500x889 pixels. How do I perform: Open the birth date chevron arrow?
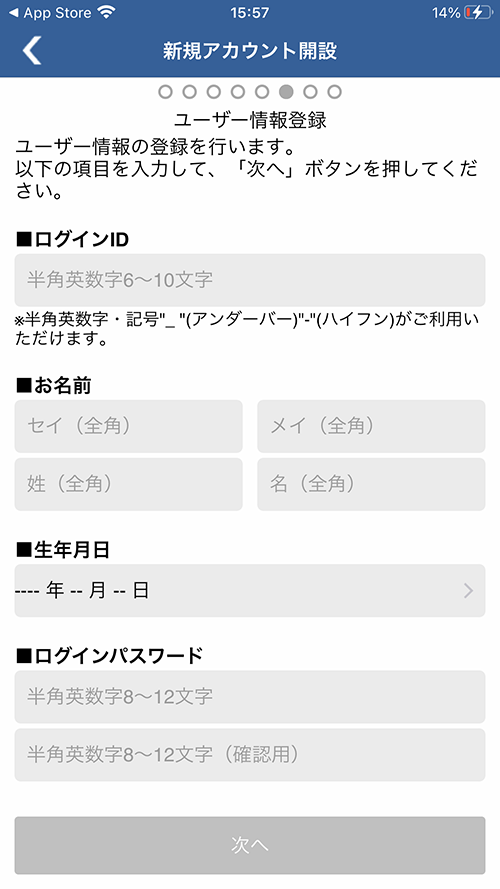coord(468,591)
